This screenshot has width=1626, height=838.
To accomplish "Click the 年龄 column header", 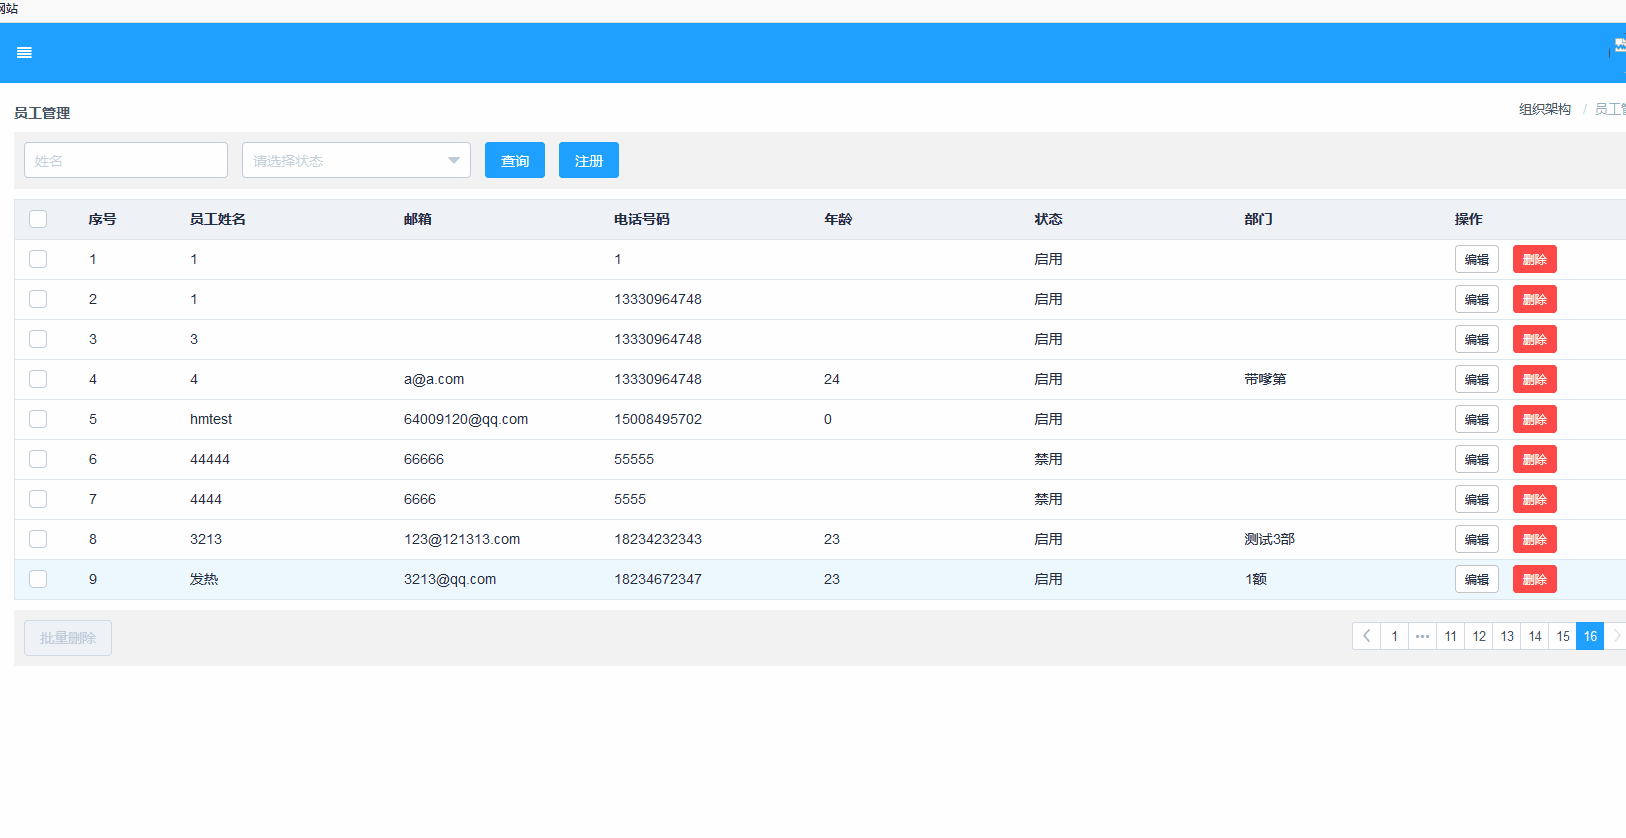I will click(x=838, y=219).
